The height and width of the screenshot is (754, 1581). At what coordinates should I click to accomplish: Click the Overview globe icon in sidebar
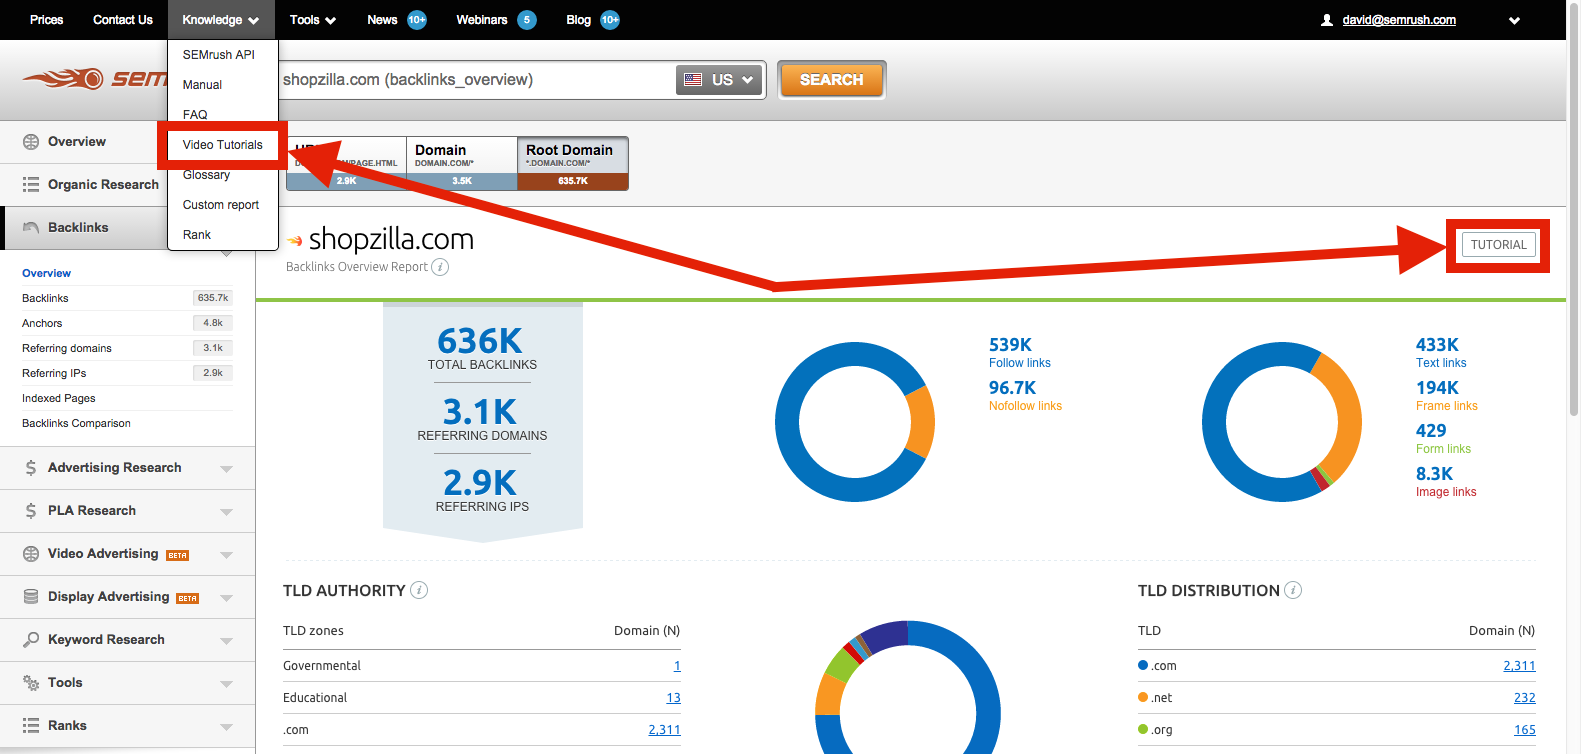31,142
